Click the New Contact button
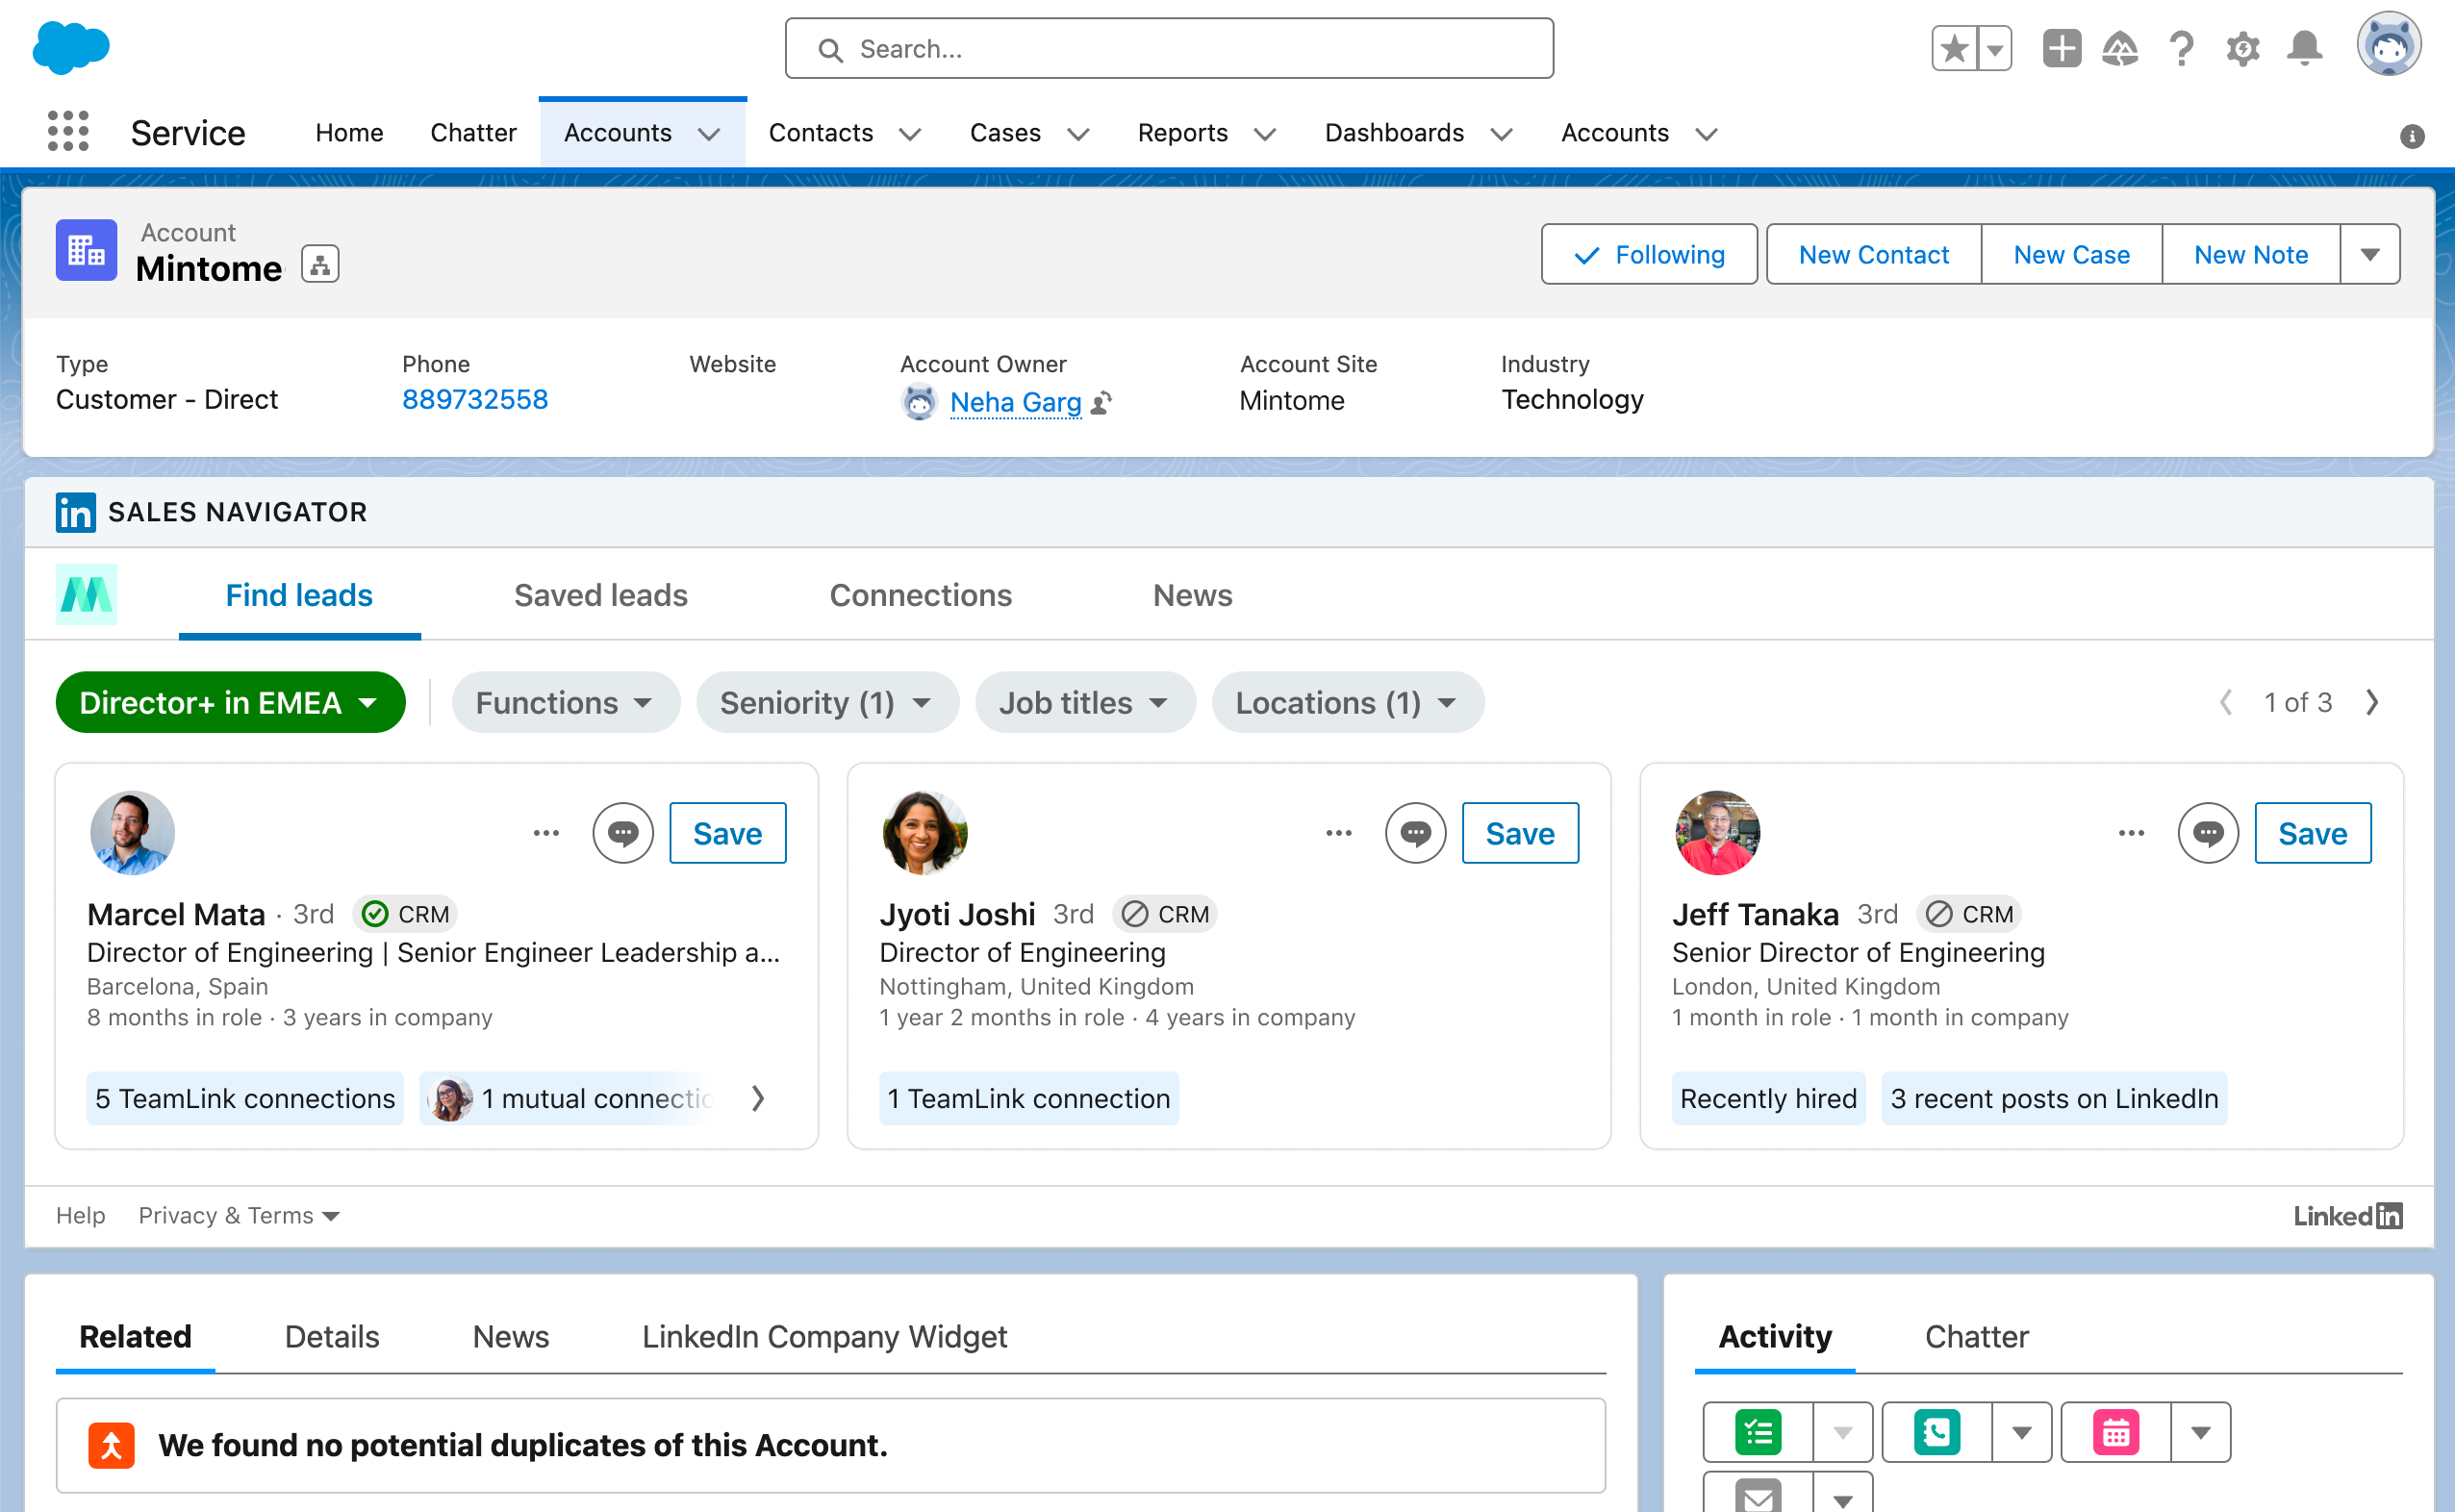 (x=1874, y=254)
